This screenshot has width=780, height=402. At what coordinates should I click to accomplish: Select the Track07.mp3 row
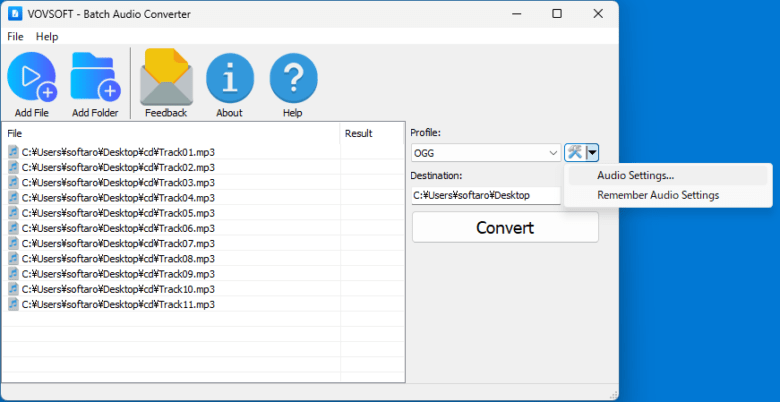click(x=202, y=243)
